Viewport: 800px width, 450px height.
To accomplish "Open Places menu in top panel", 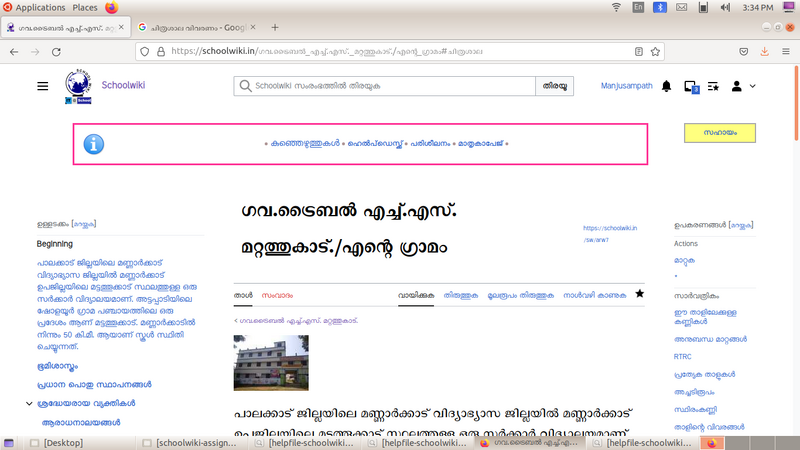I will click(x=85, y=7).
